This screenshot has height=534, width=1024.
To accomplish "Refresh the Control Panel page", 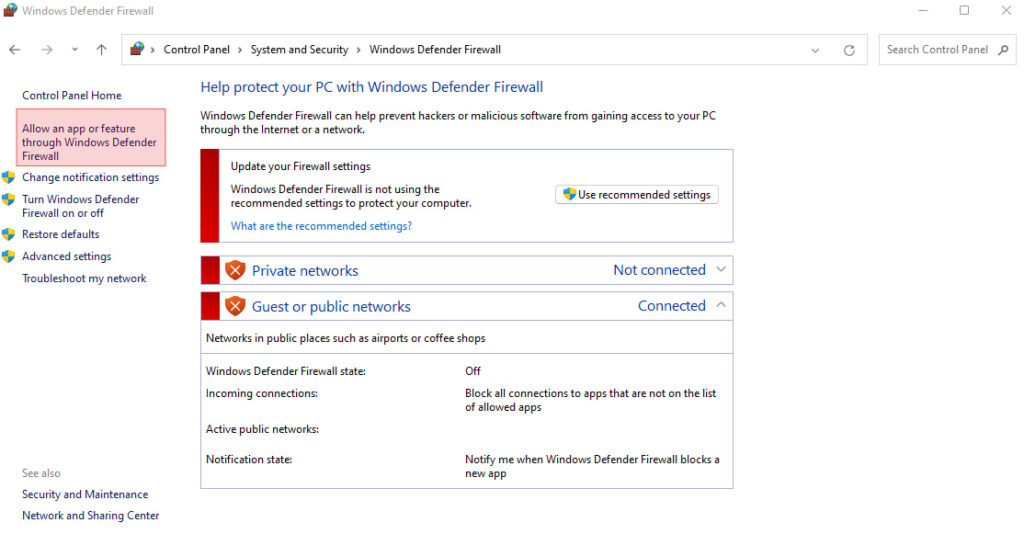I will 849,50.
